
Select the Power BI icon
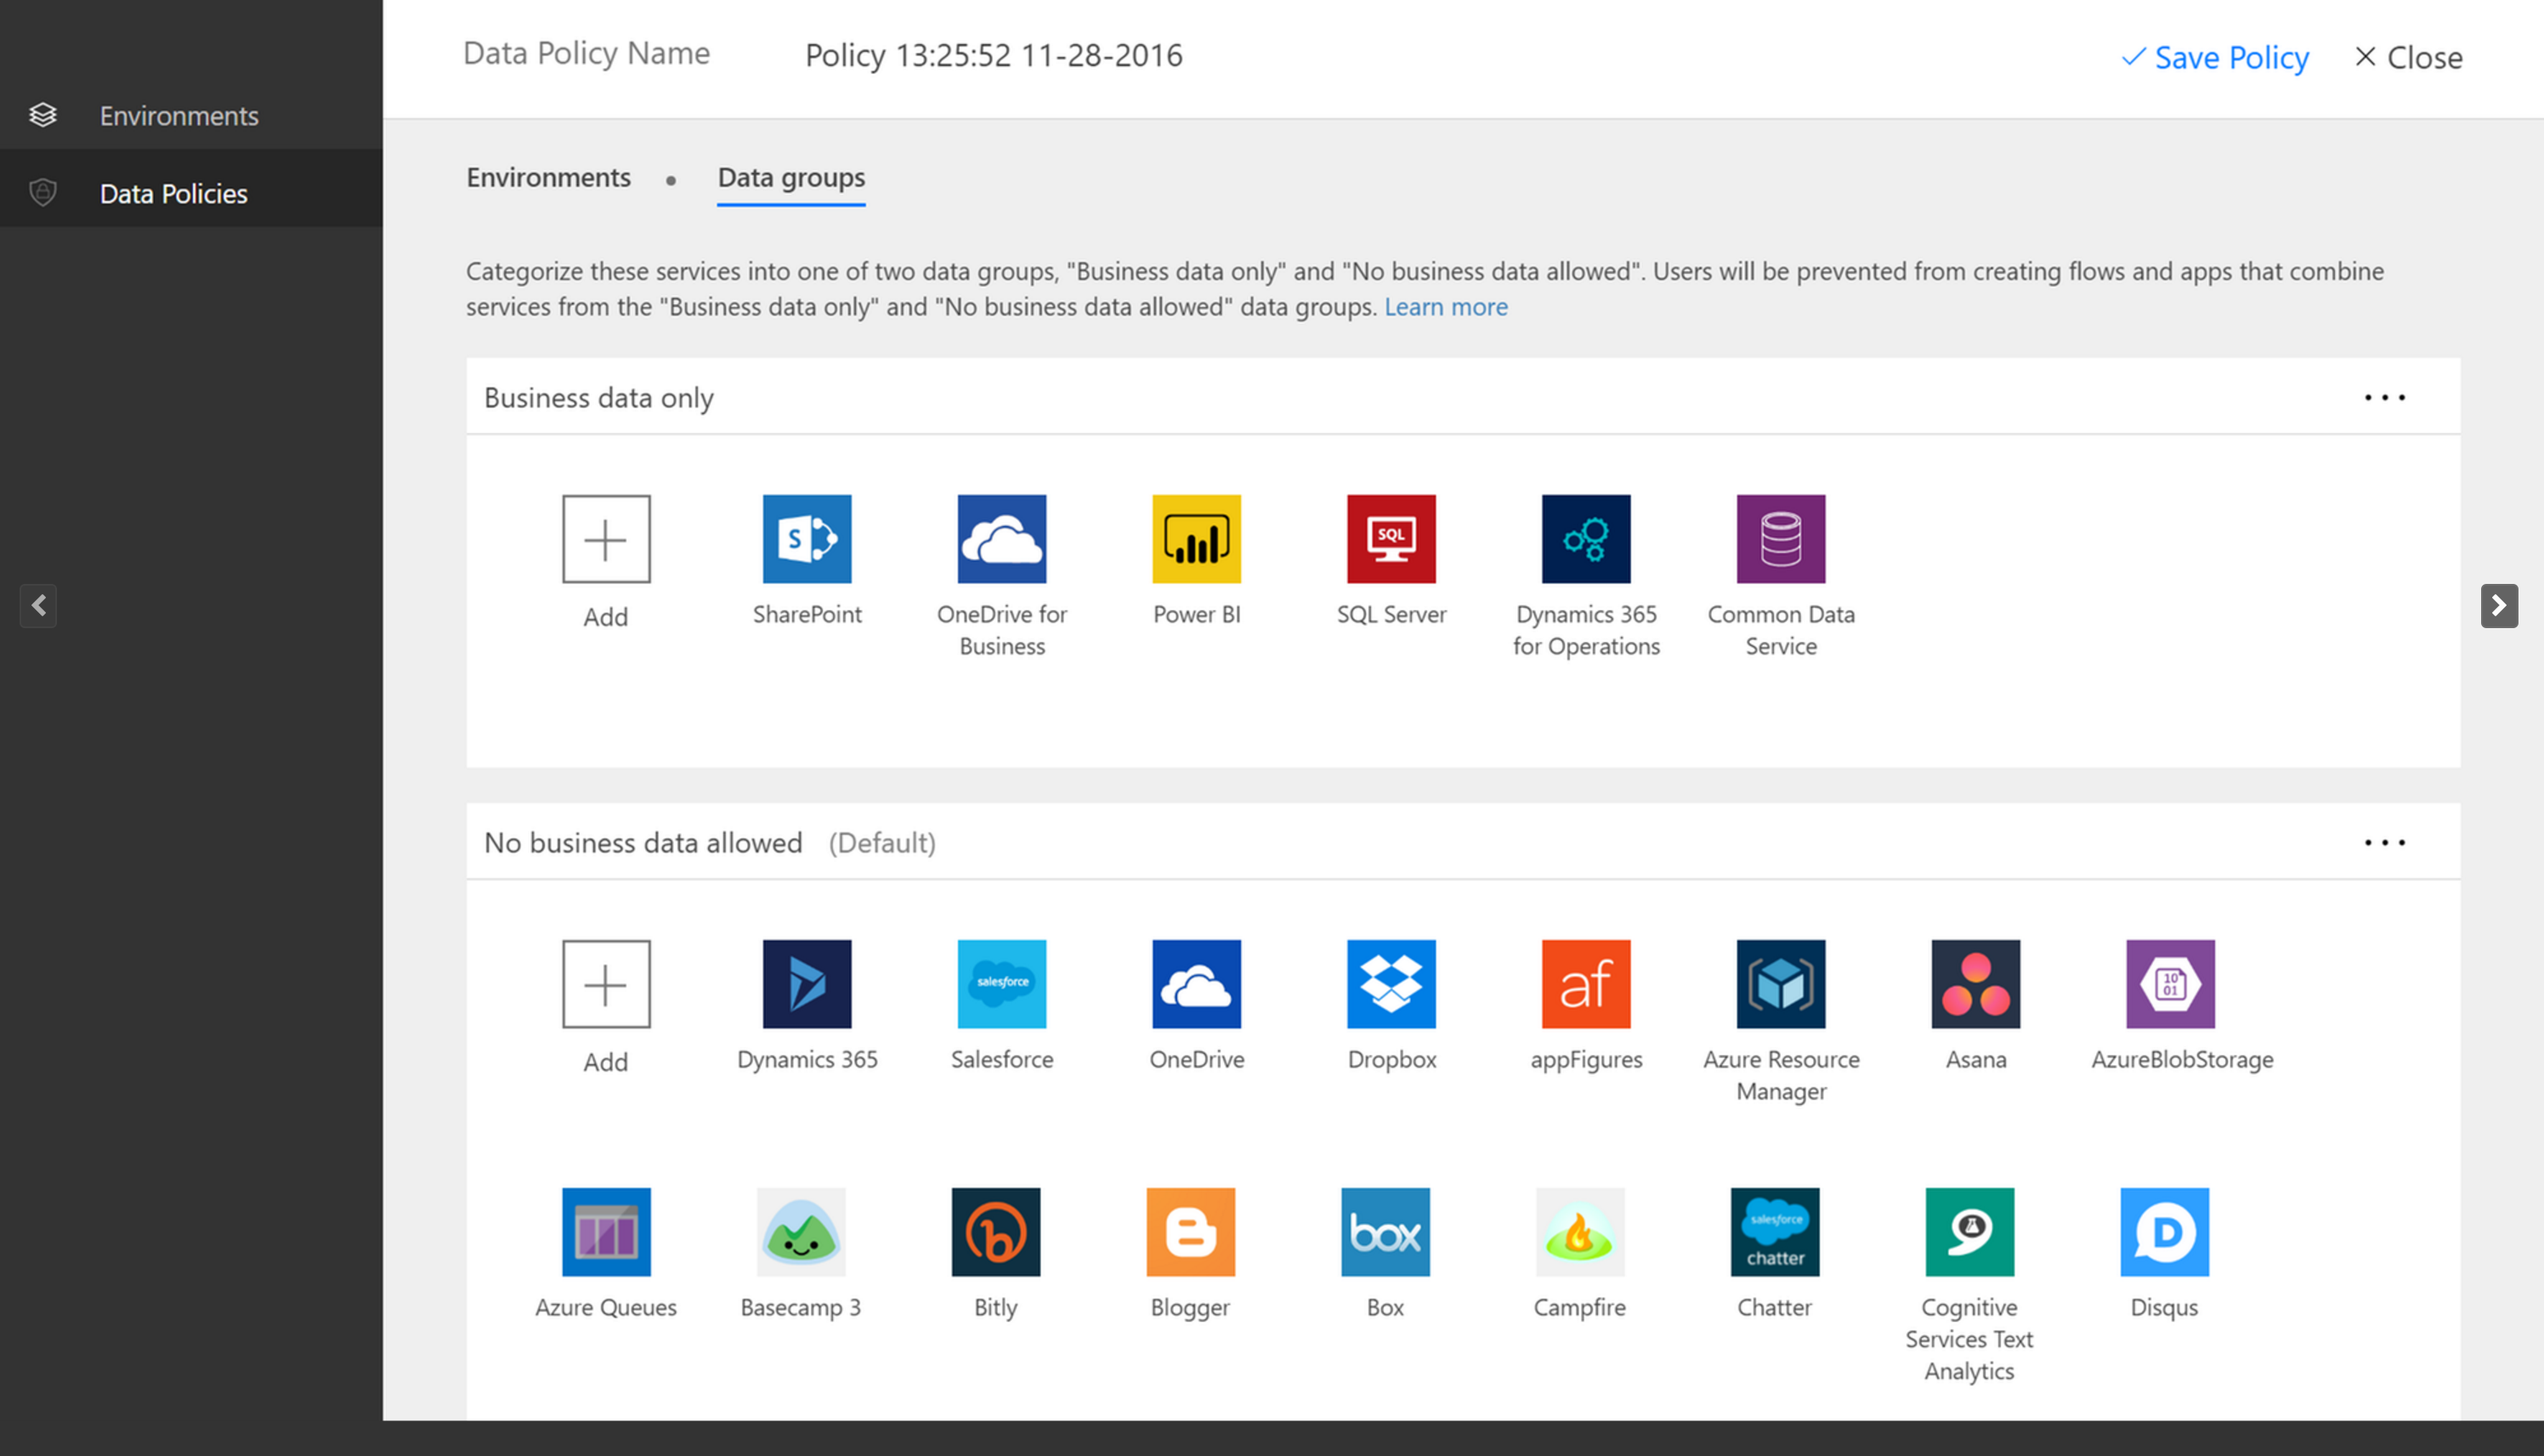(x=1197, y=538)
